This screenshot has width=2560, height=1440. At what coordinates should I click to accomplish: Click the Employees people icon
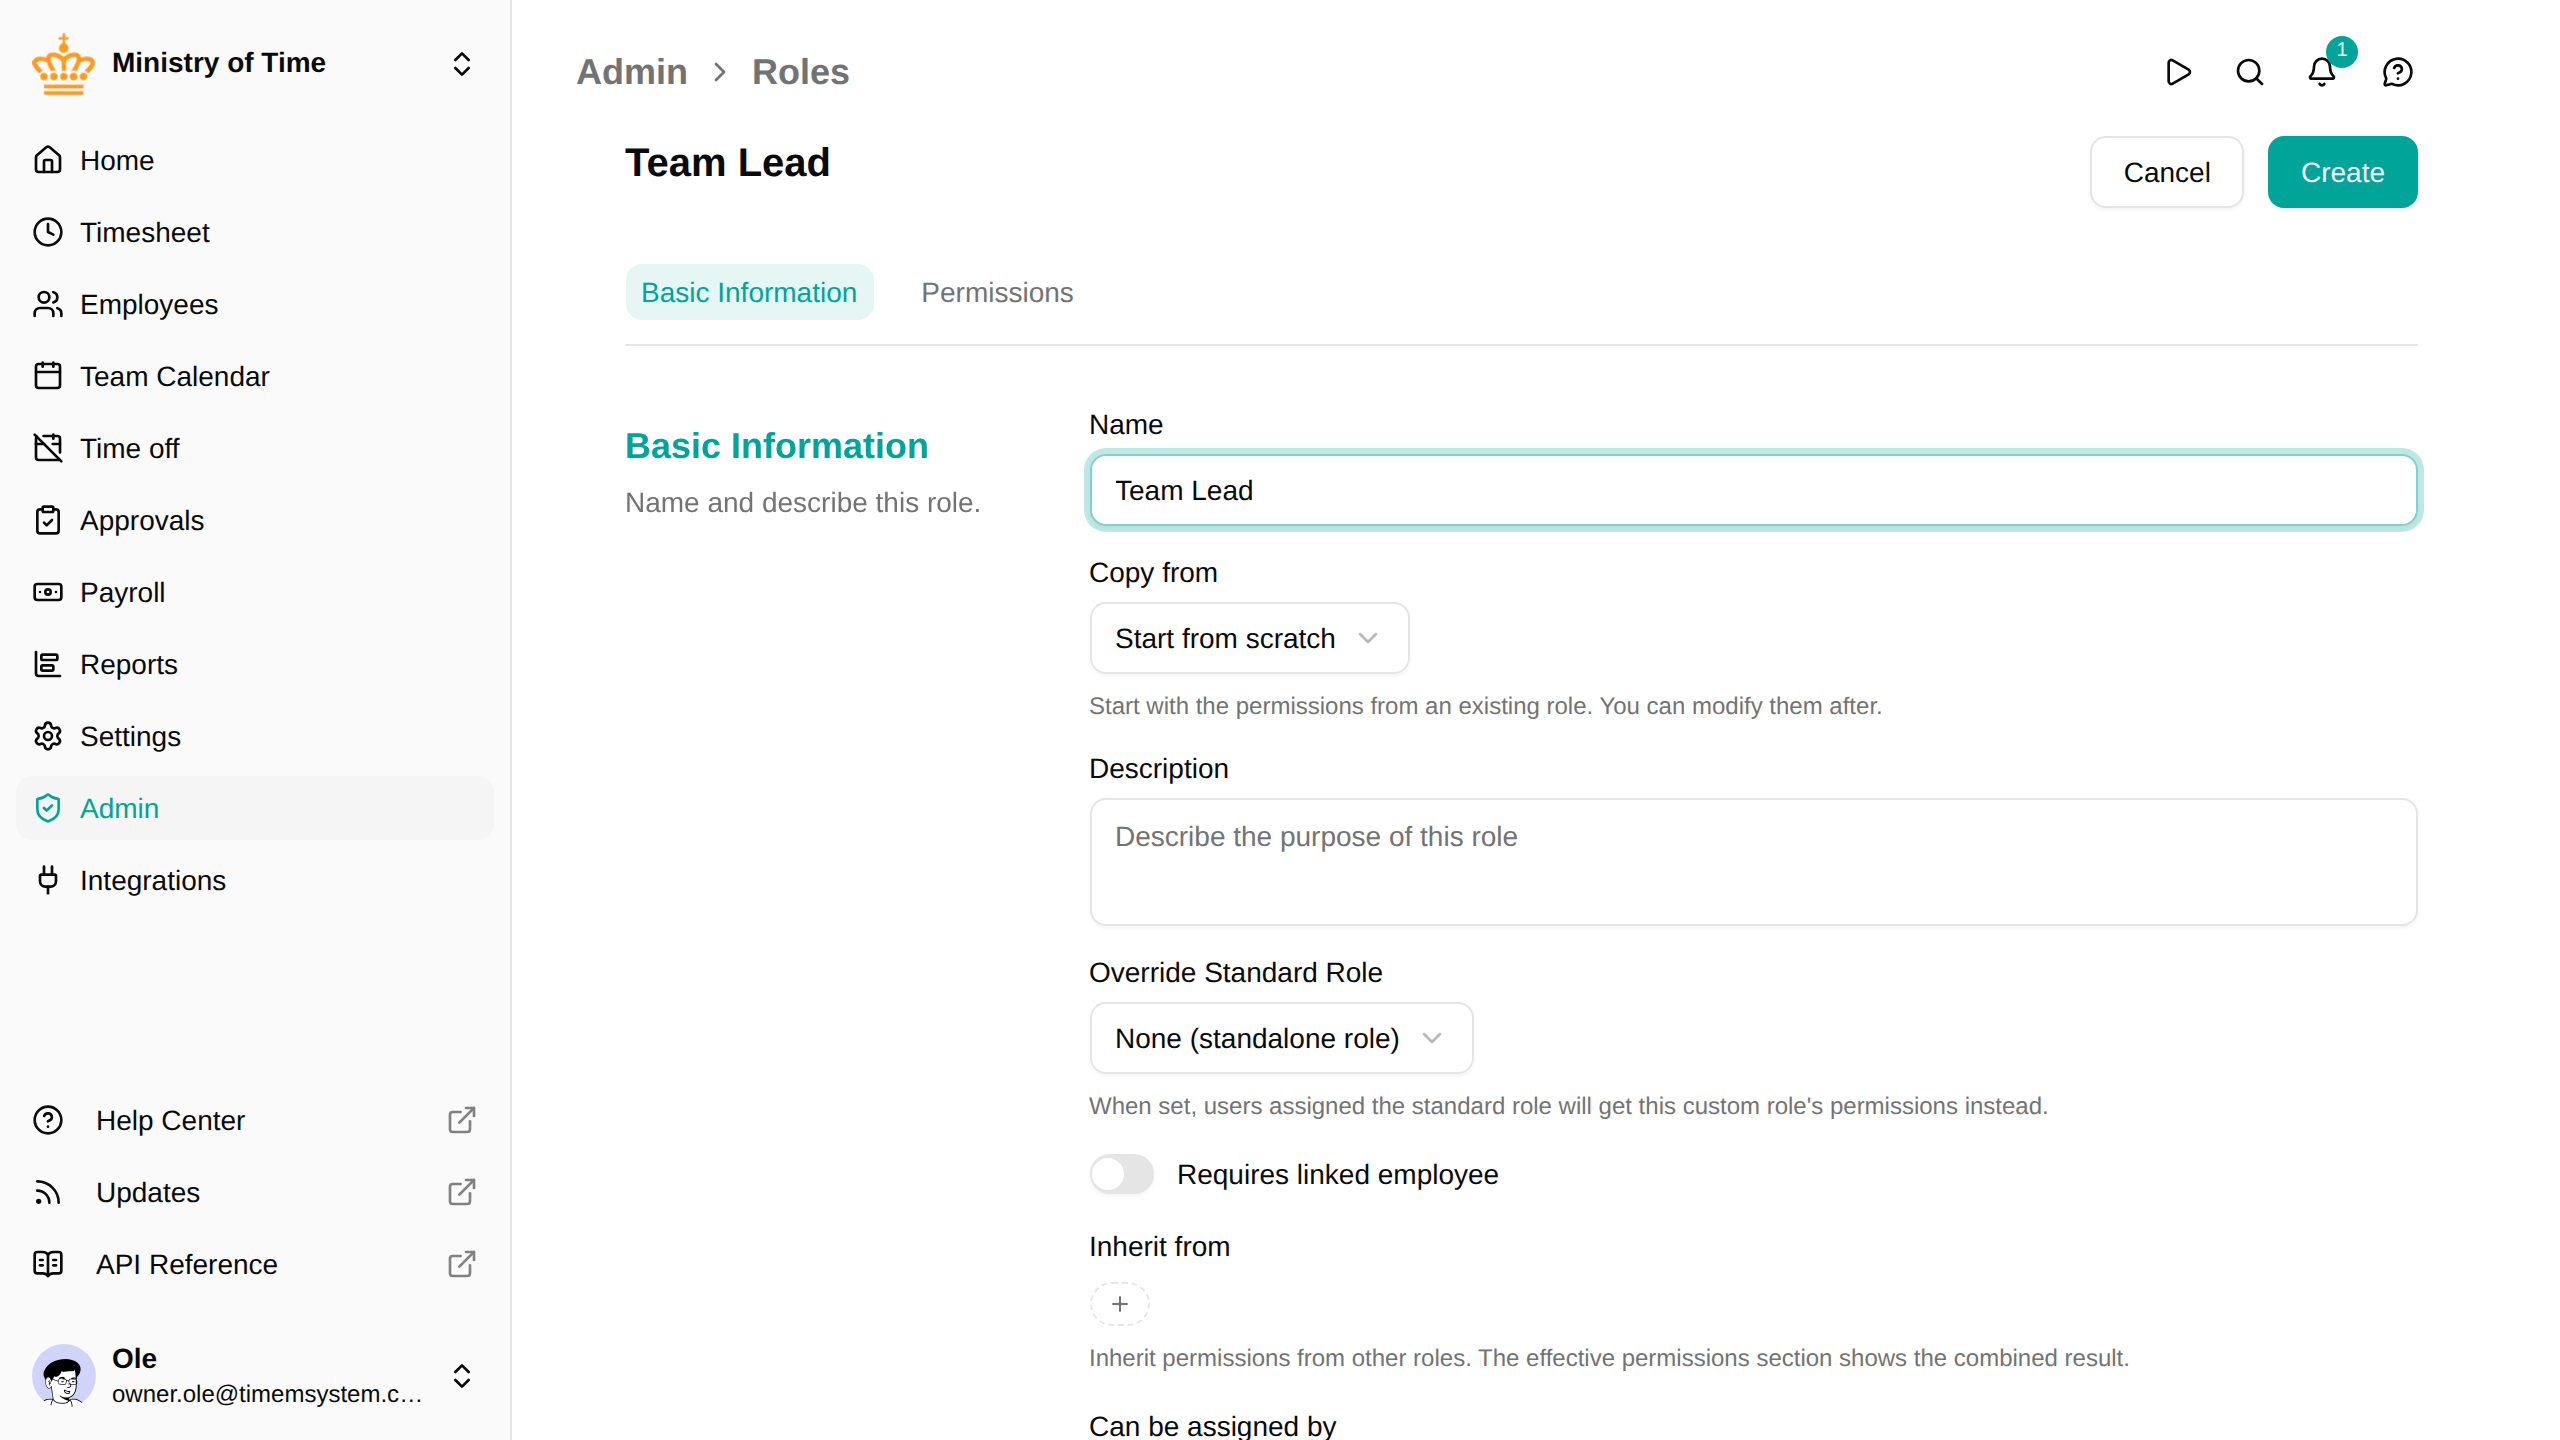[48, 304]
